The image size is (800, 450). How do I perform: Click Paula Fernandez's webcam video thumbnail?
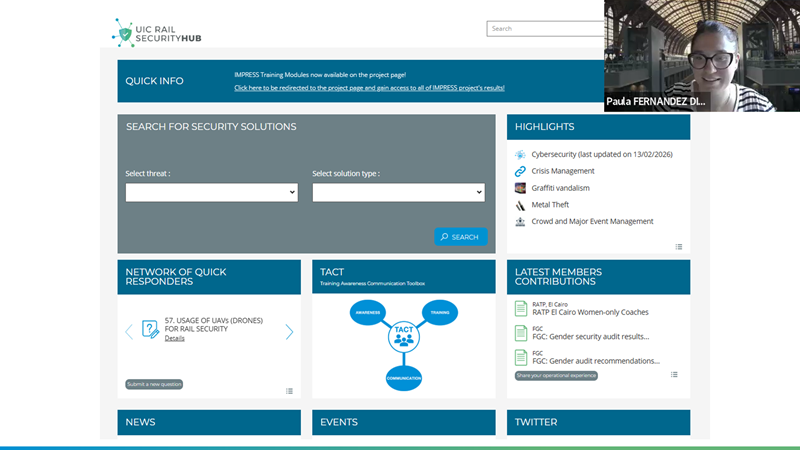point(702,56)
